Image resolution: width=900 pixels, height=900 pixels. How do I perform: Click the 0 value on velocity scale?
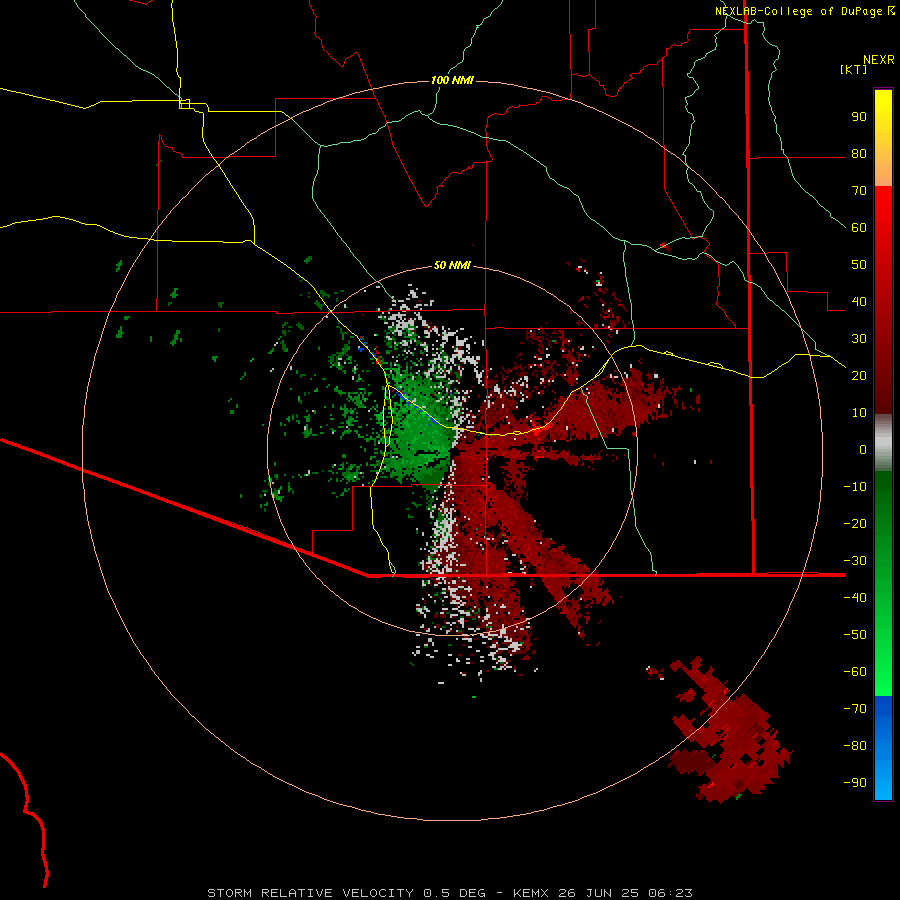tap(863, 449)
